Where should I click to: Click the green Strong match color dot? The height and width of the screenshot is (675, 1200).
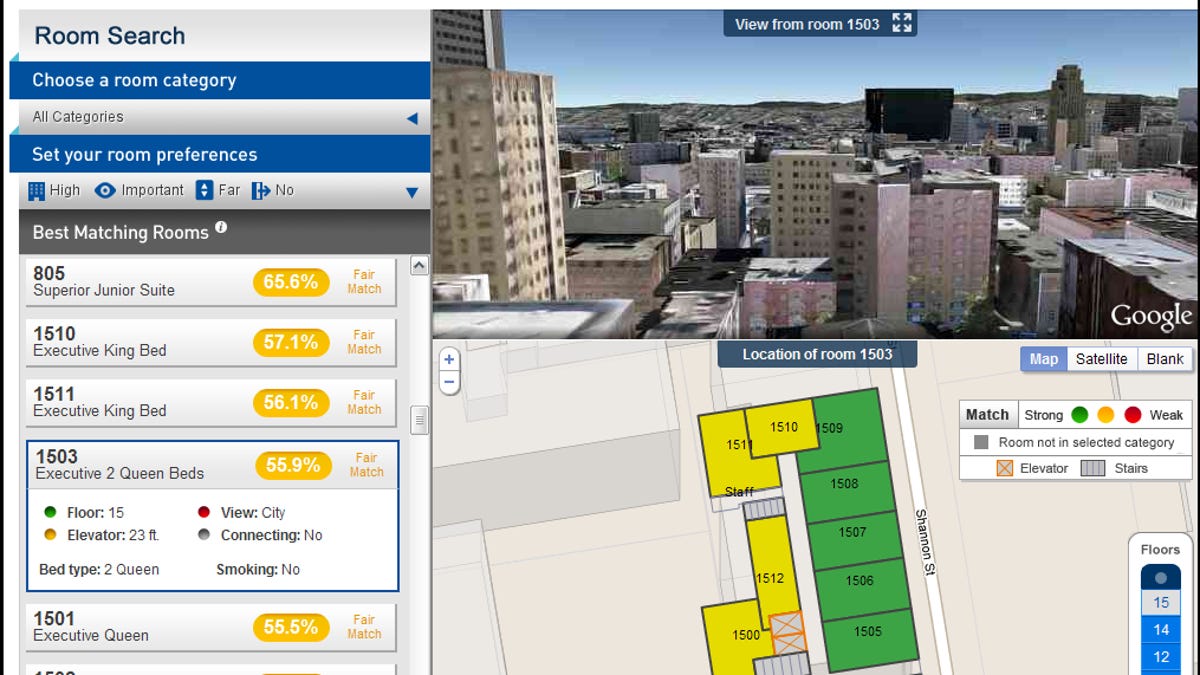(1079, 415)
